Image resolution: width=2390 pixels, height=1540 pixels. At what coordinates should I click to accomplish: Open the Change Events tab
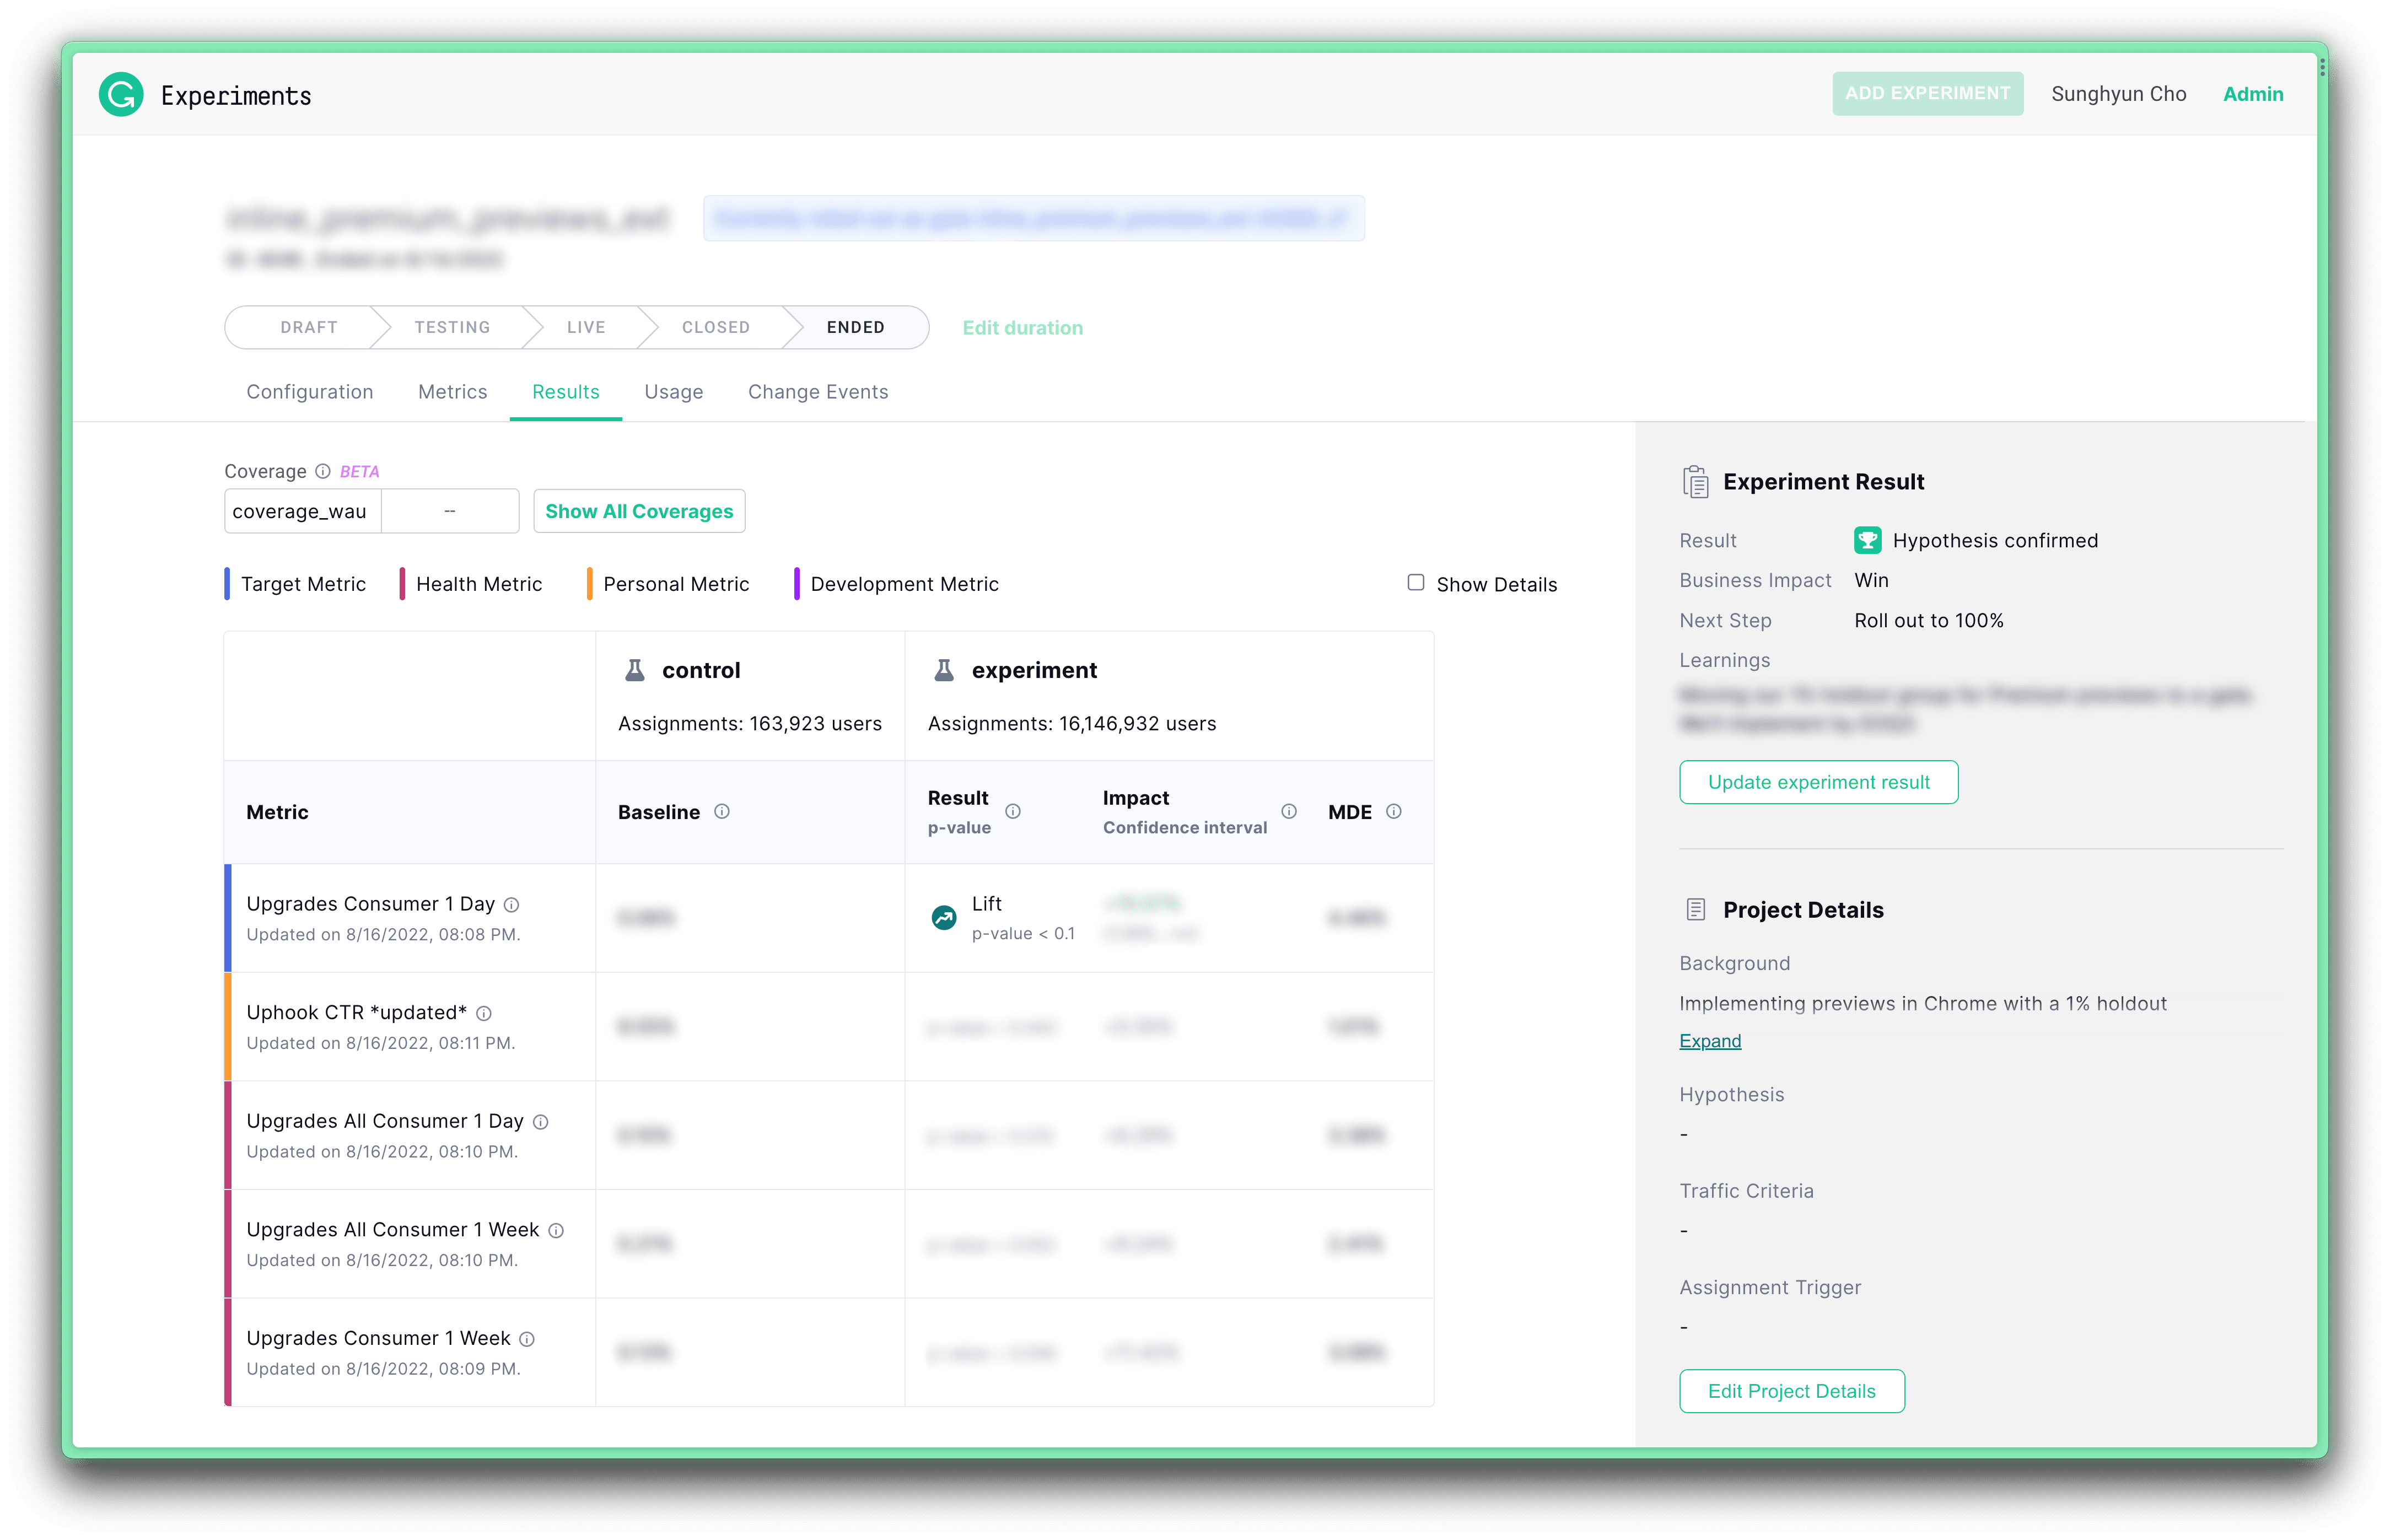[817, 392]
